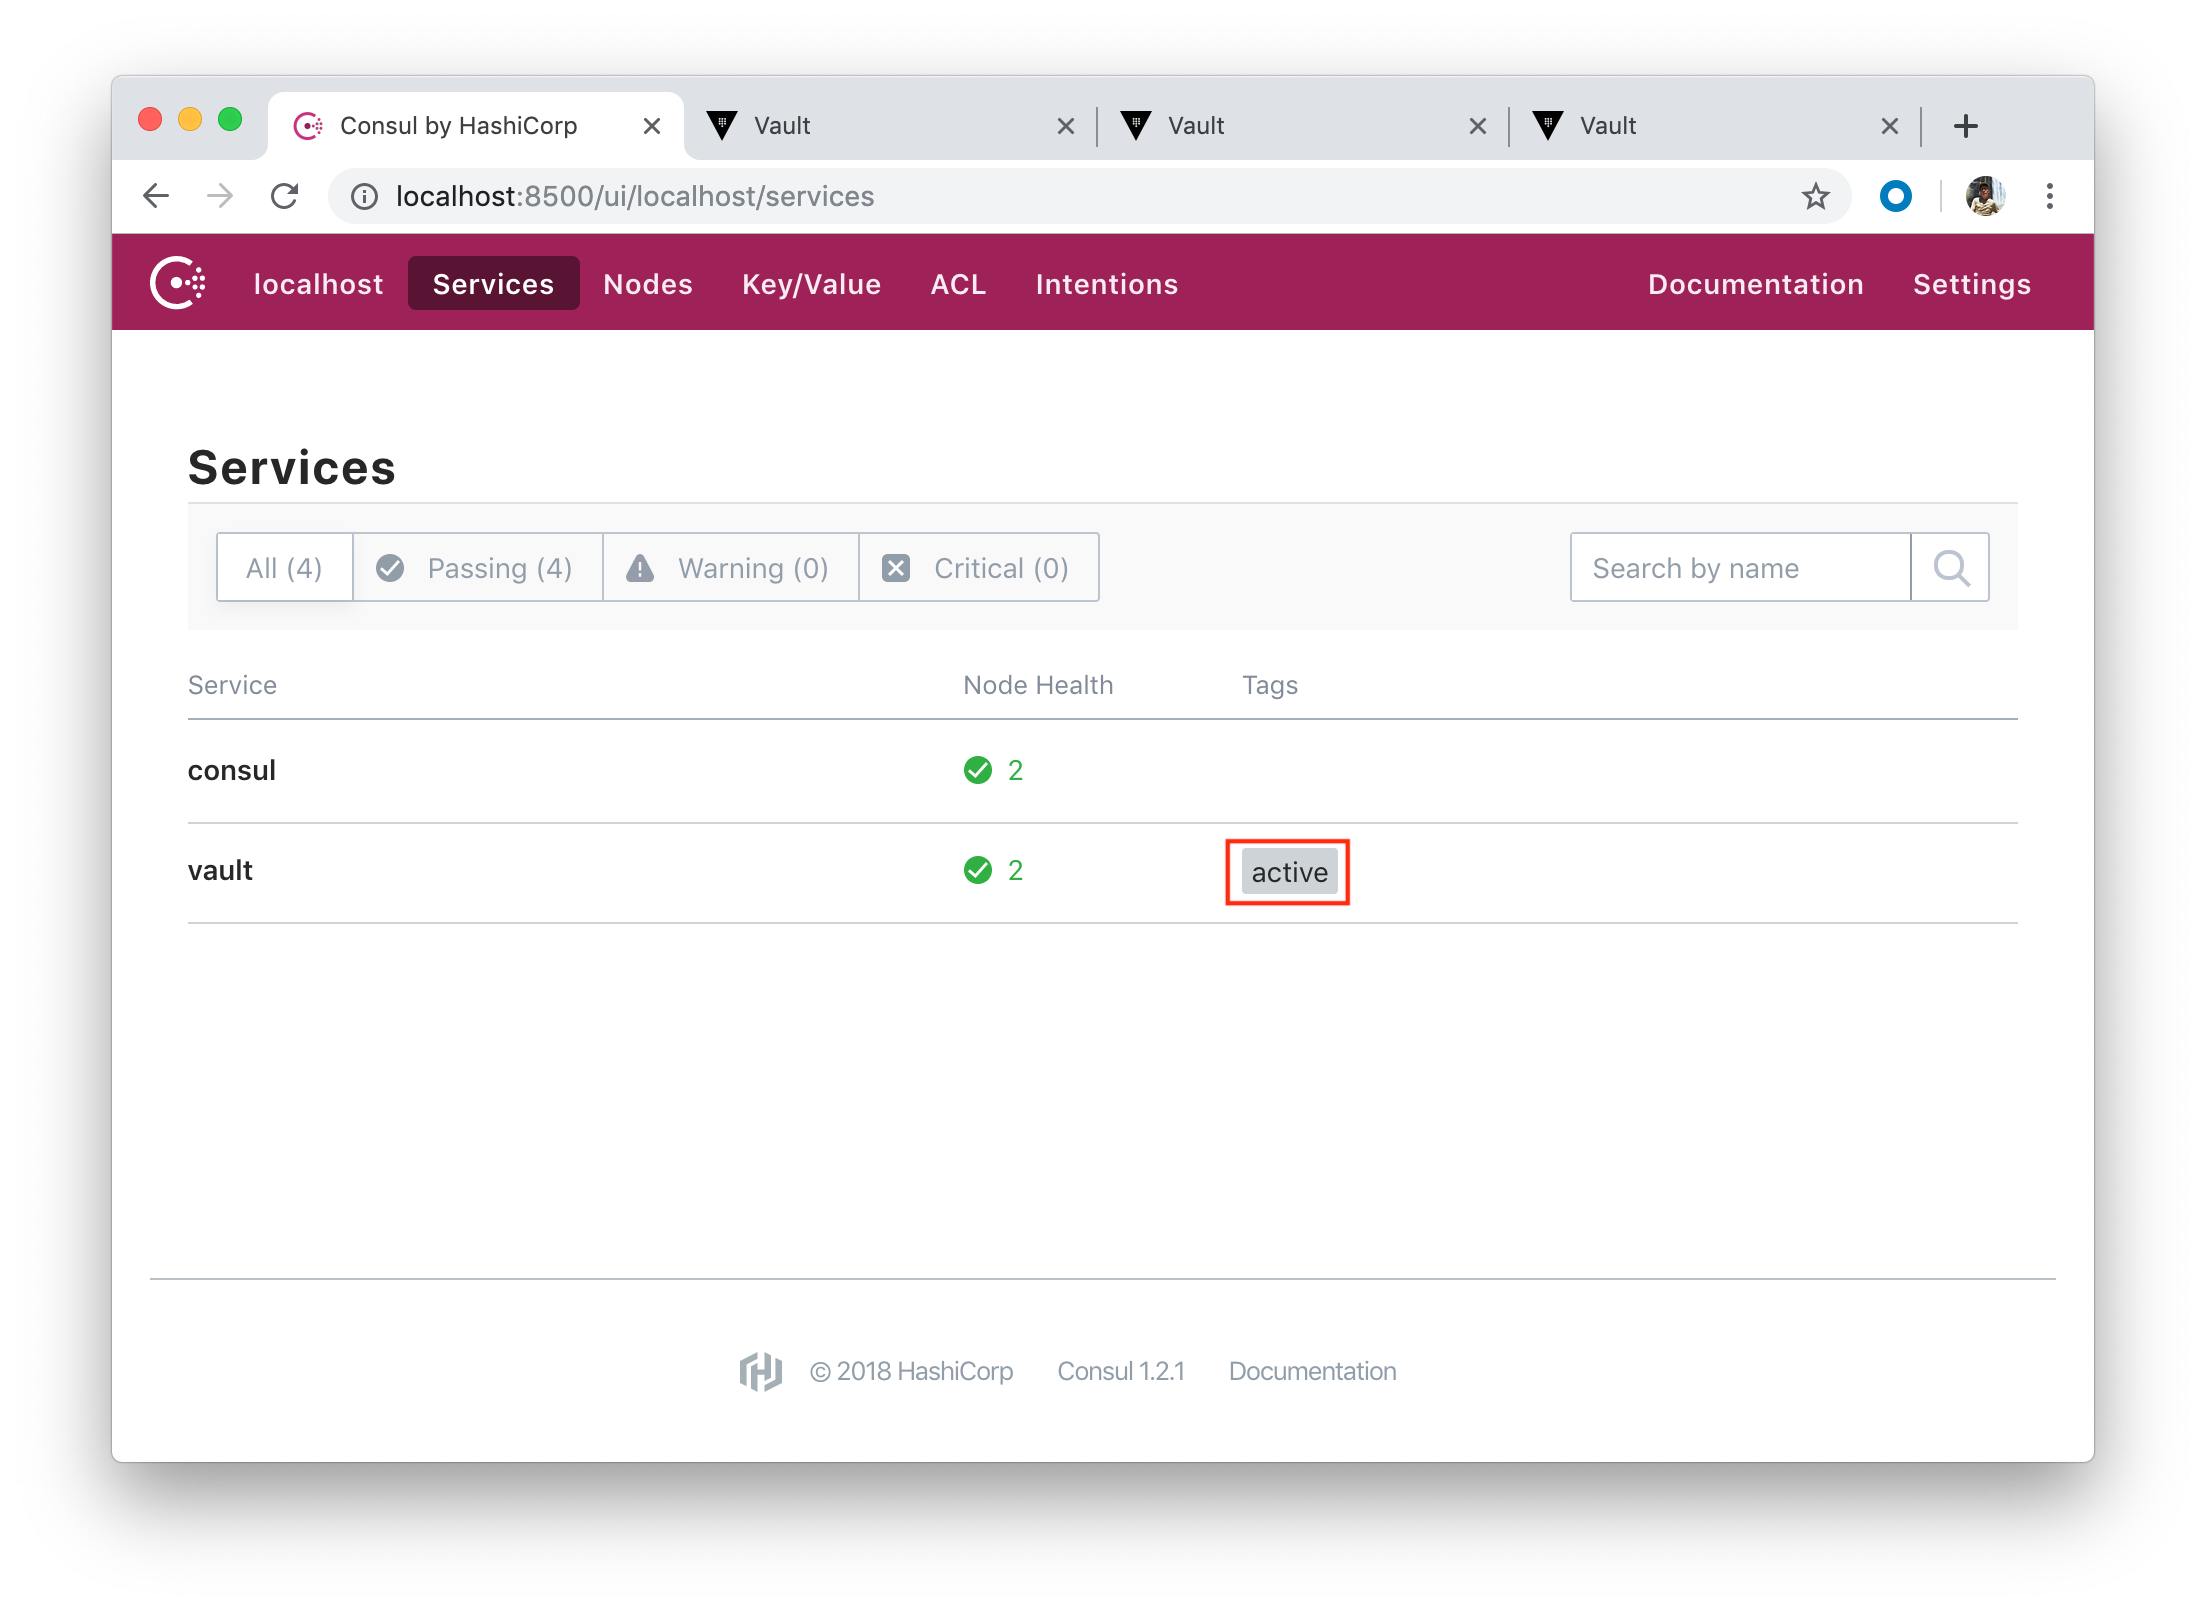
Task: Select the Warning (0) filter toggle
Action: (740, 567)
